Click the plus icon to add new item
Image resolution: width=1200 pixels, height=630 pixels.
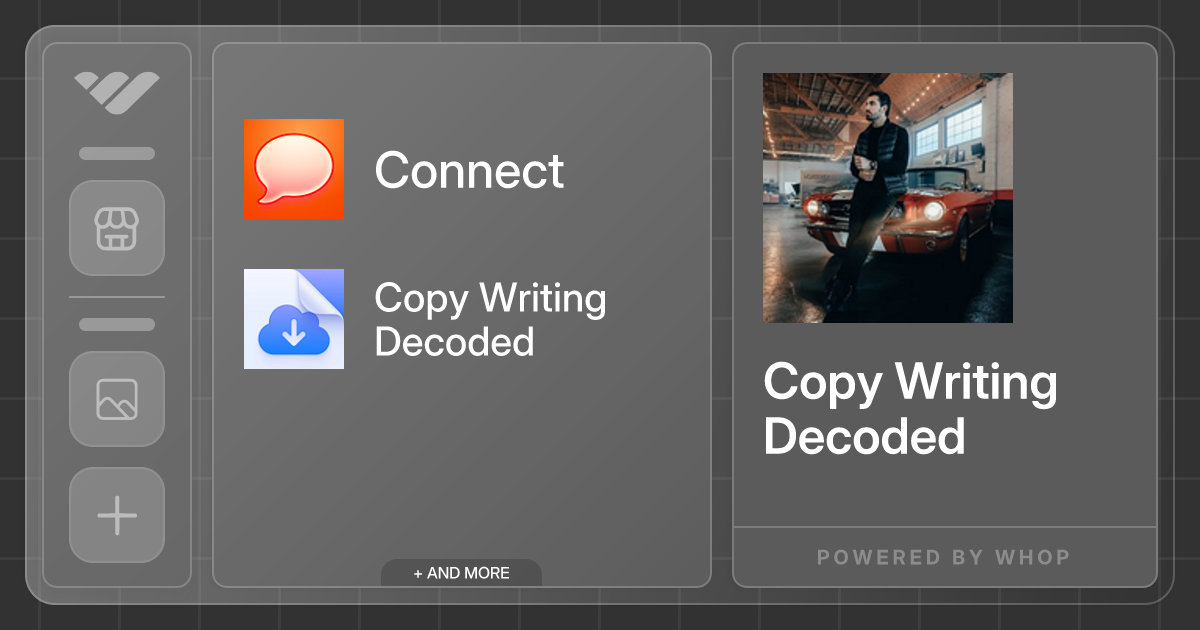click(x=117, y=515)
